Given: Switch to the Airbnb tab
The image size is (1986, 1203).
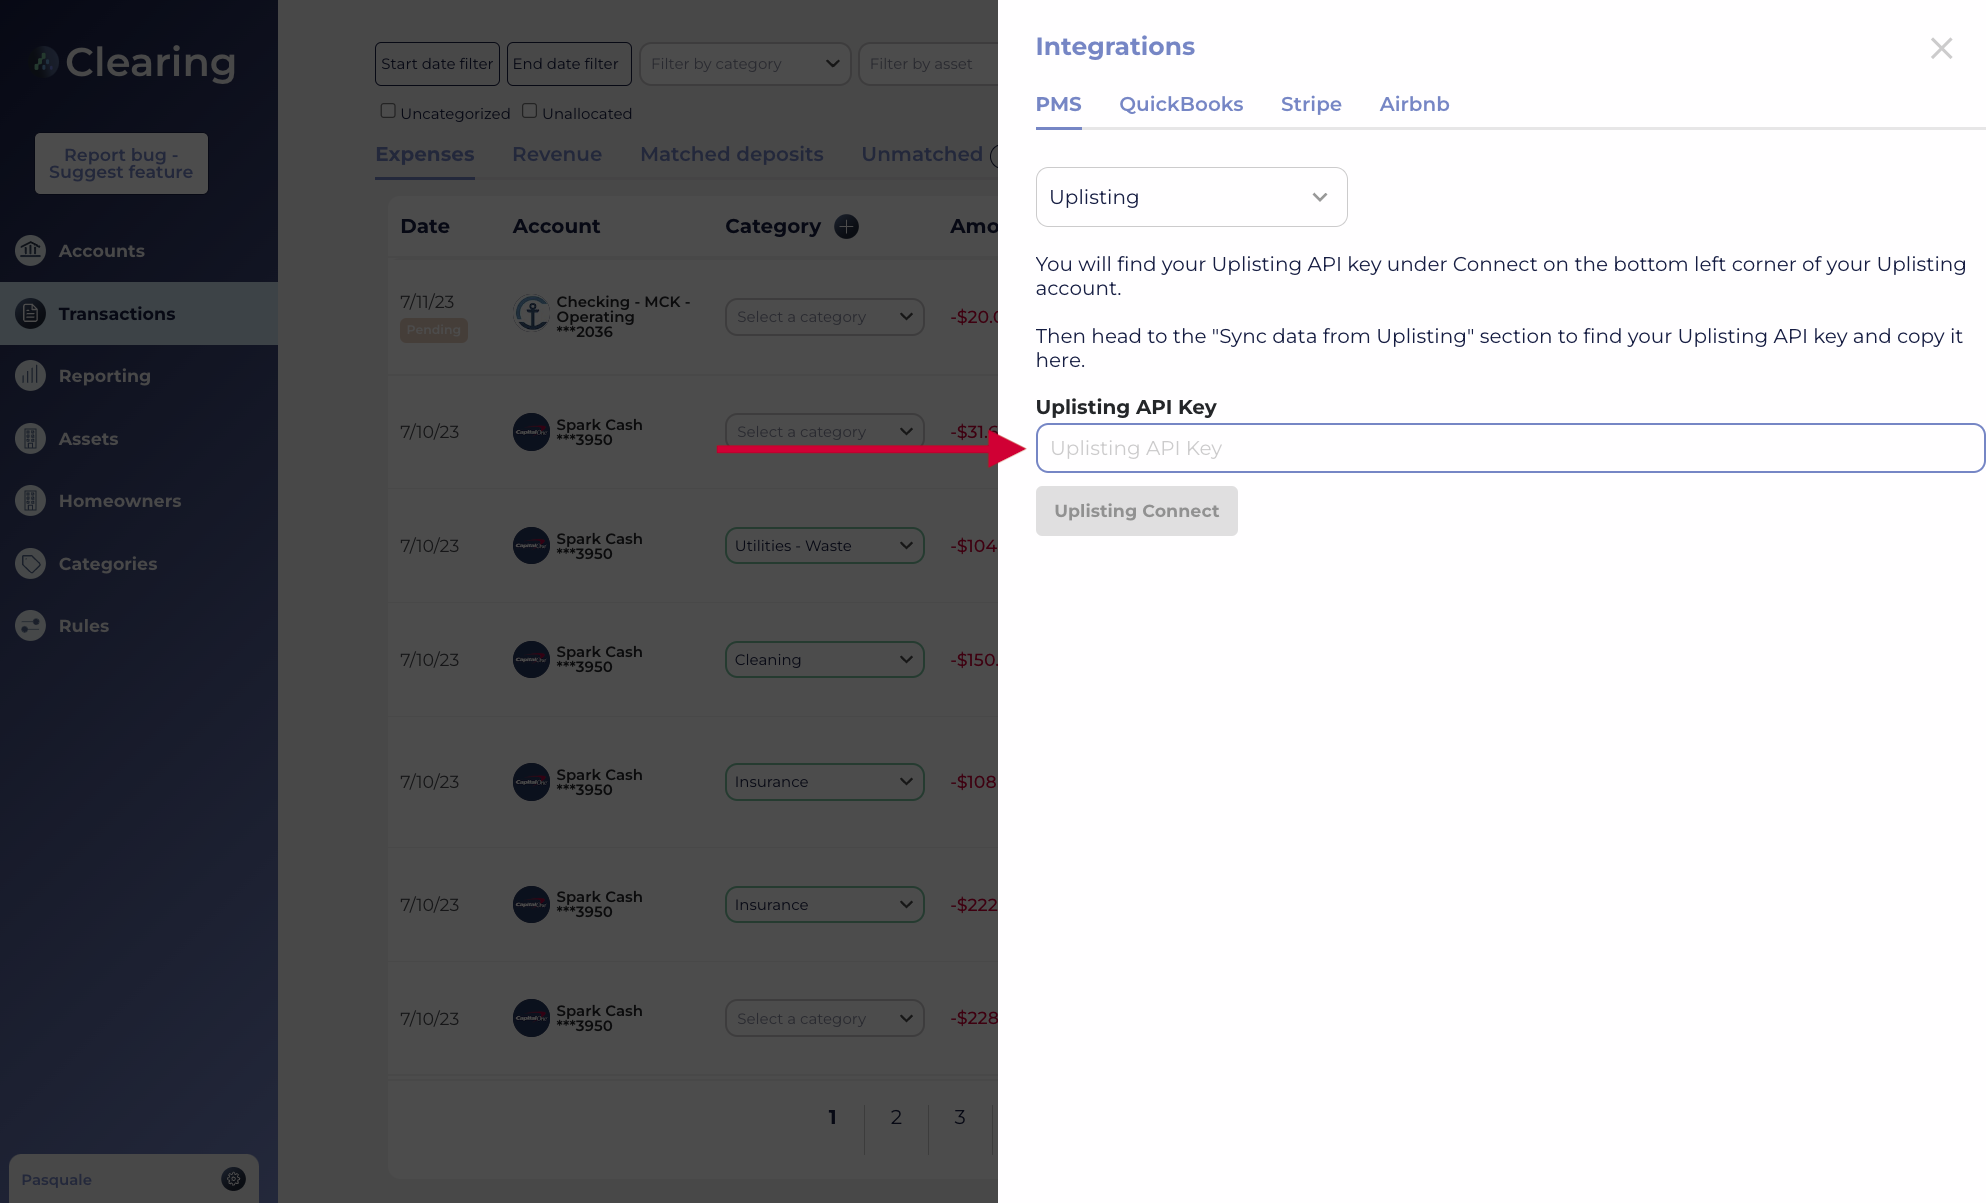Looking at the screenshot, I should [x=1414, y=104].
